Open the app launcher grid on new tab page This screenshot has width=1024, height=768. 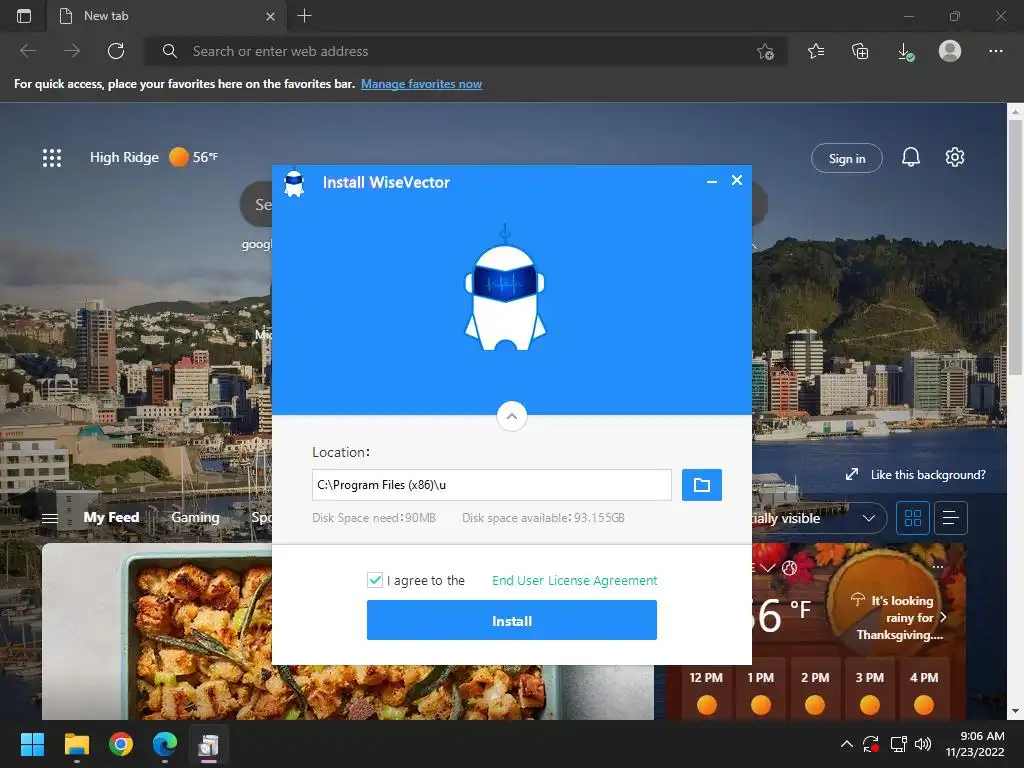52,157
